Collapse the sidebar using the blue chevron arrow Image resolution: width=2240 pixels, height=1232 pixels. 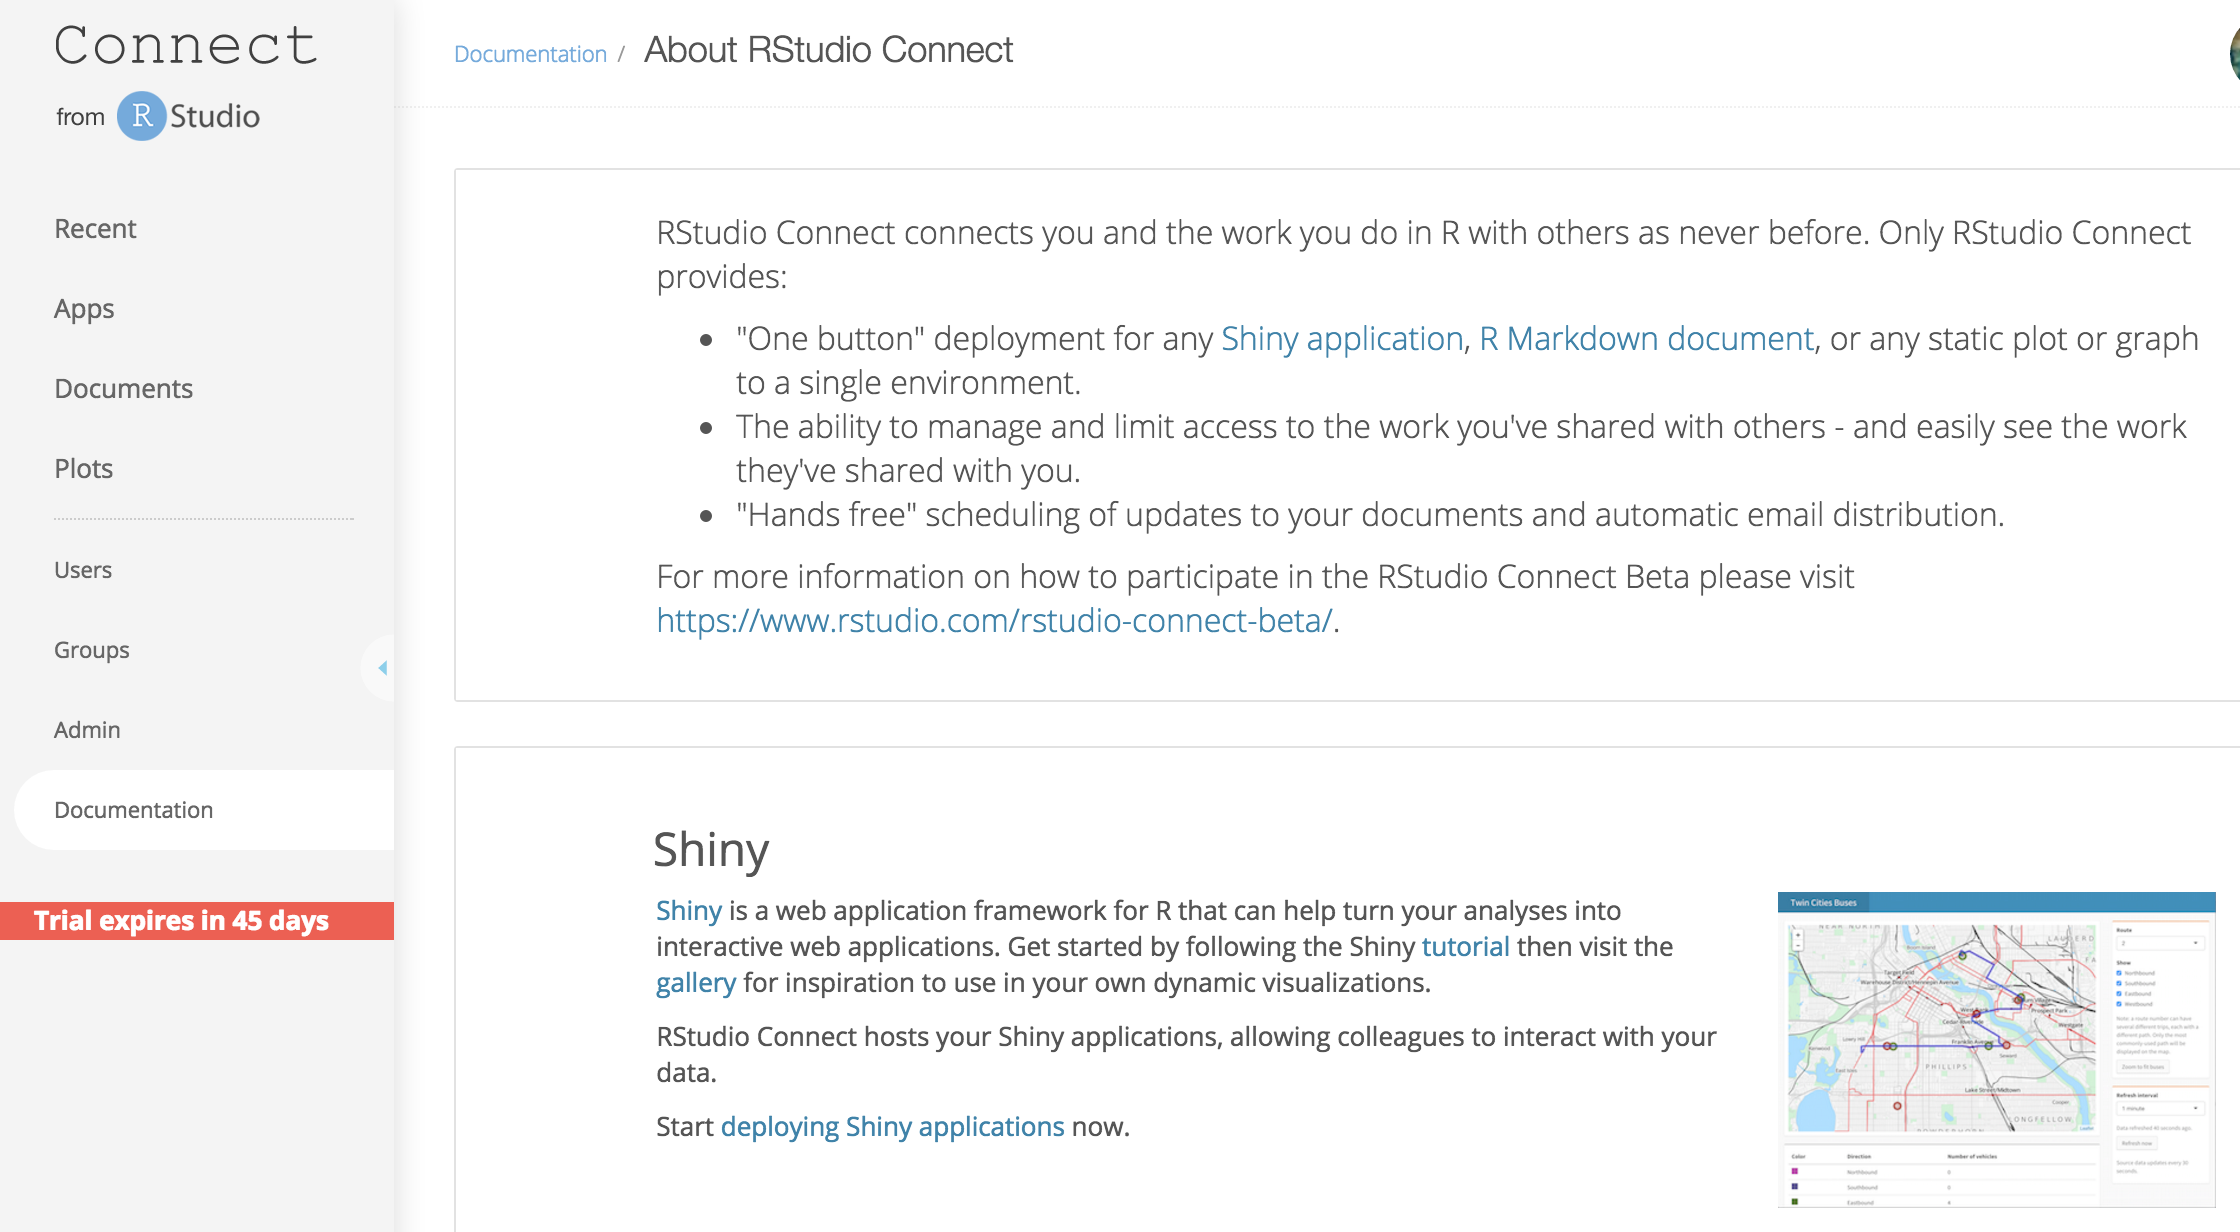381,668
